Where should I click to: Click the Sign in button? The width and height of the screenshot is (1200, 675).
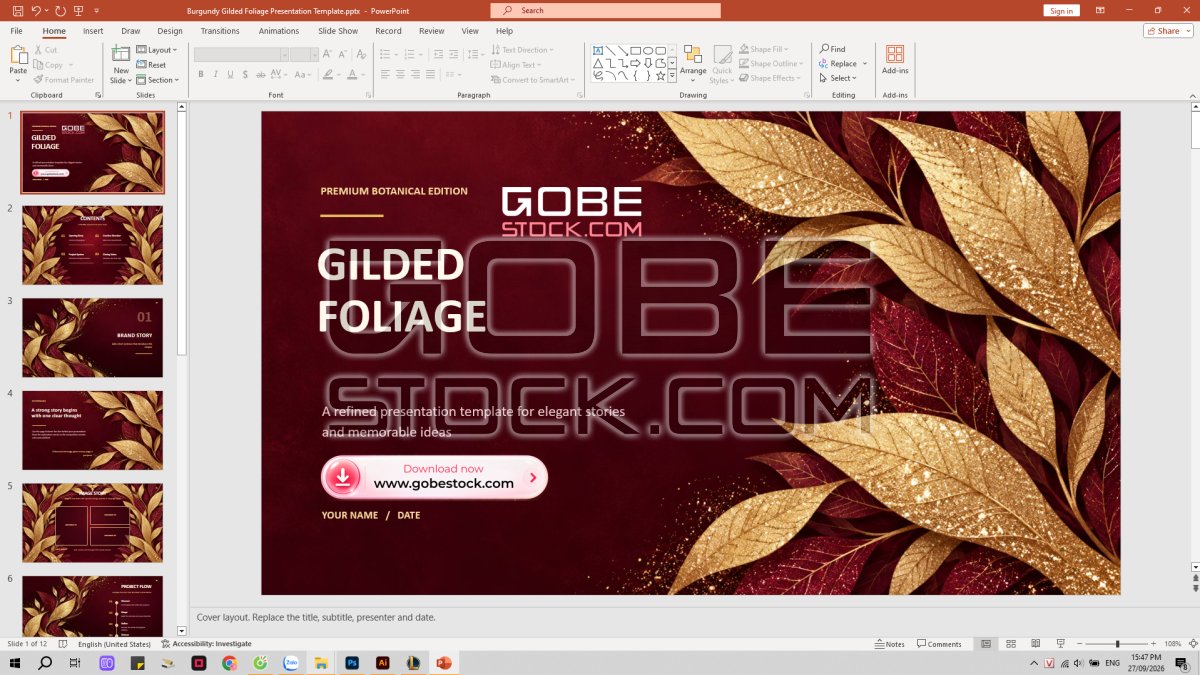(1061, 10)
